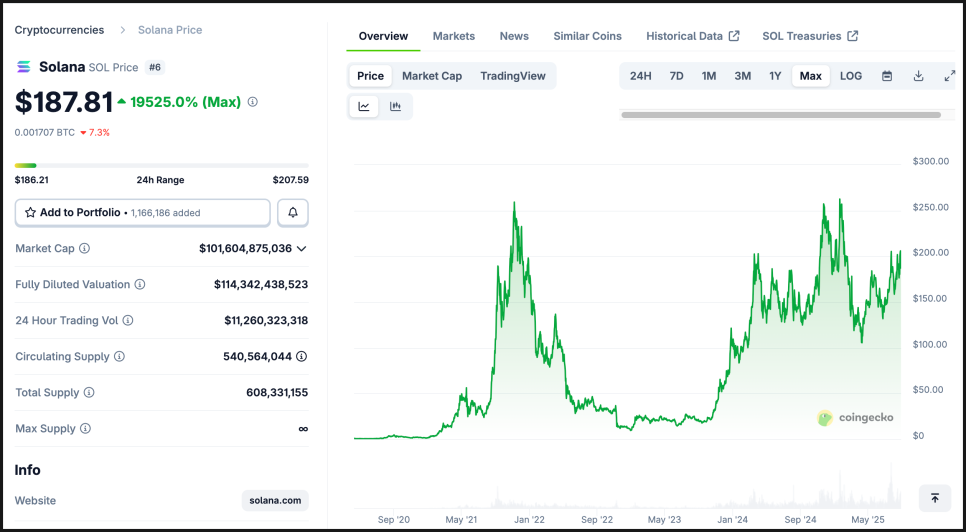Image resolution: width=966 pixels, height=532 pixels.
Task: Click the 0.001707 BTC value
Action: click(44, 132)
